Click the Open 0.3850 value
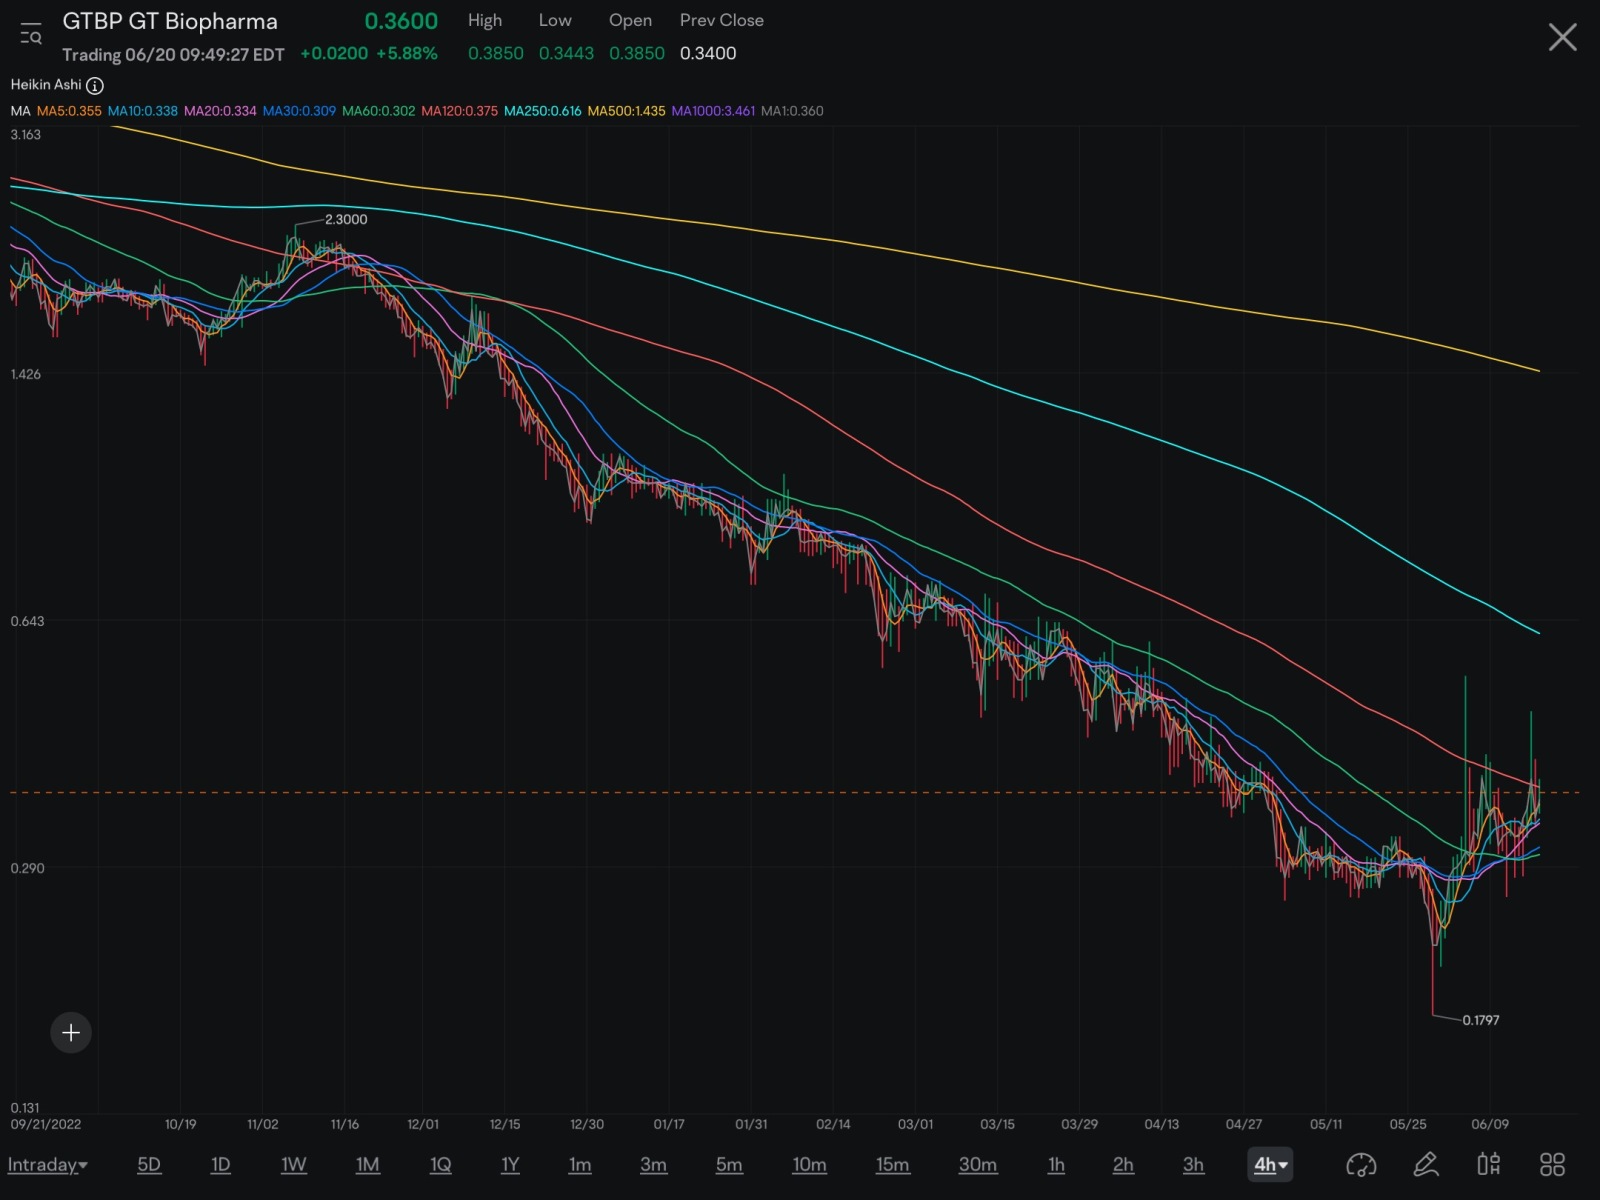 pos(637,54)
